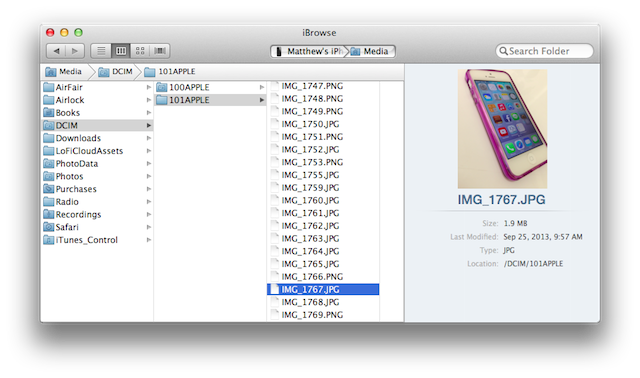Click the Matthew's iPhone device path segment
The height and width of the screenshot is (378, 640).
point(309,51)
